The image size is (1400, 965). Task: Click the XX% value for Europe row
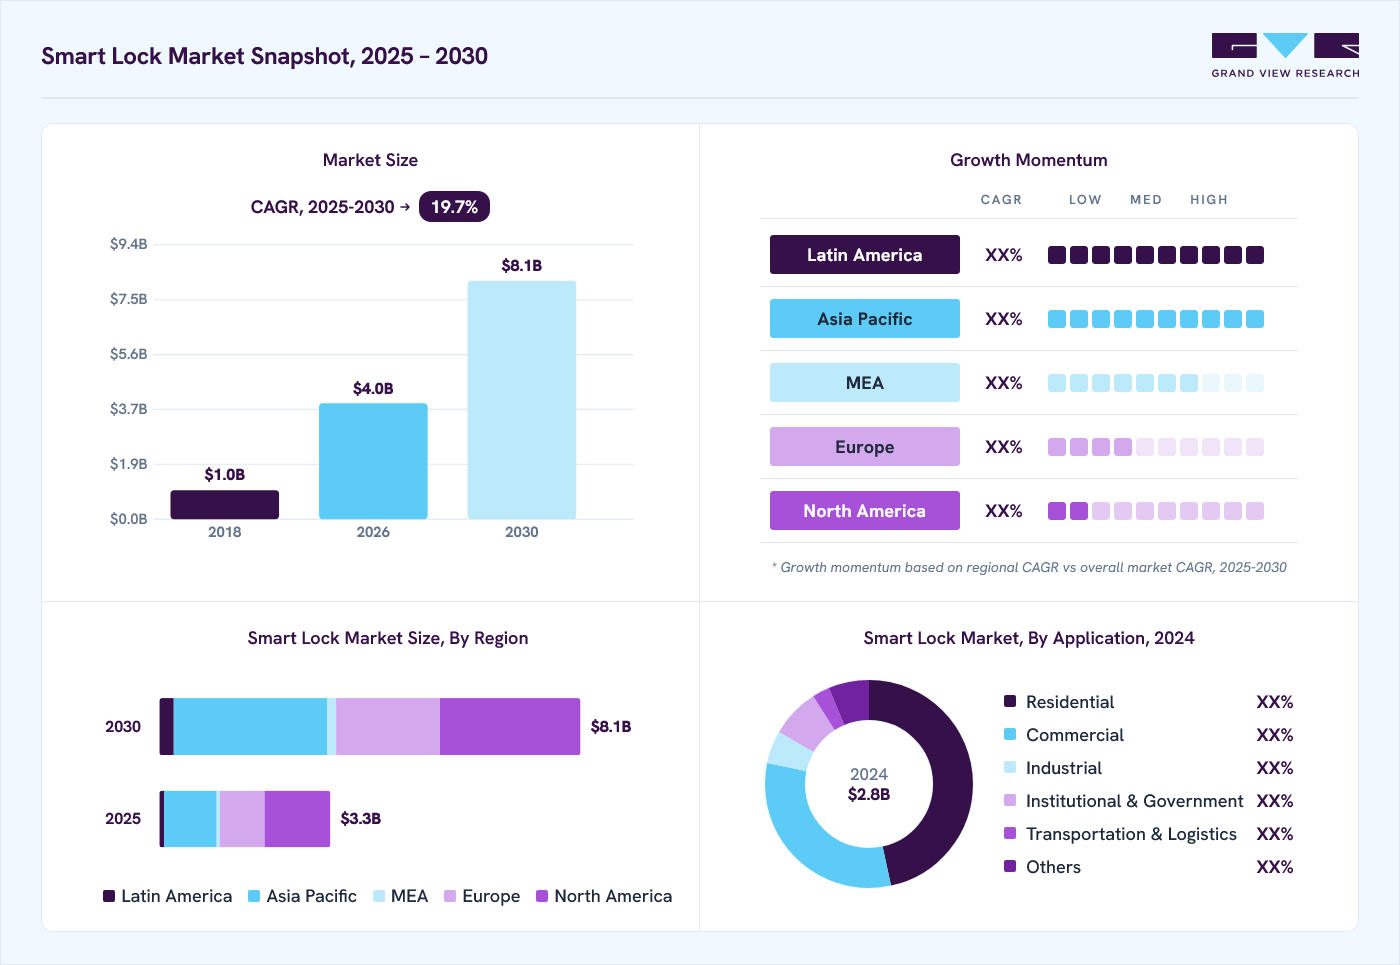[x=1004, y=447]
